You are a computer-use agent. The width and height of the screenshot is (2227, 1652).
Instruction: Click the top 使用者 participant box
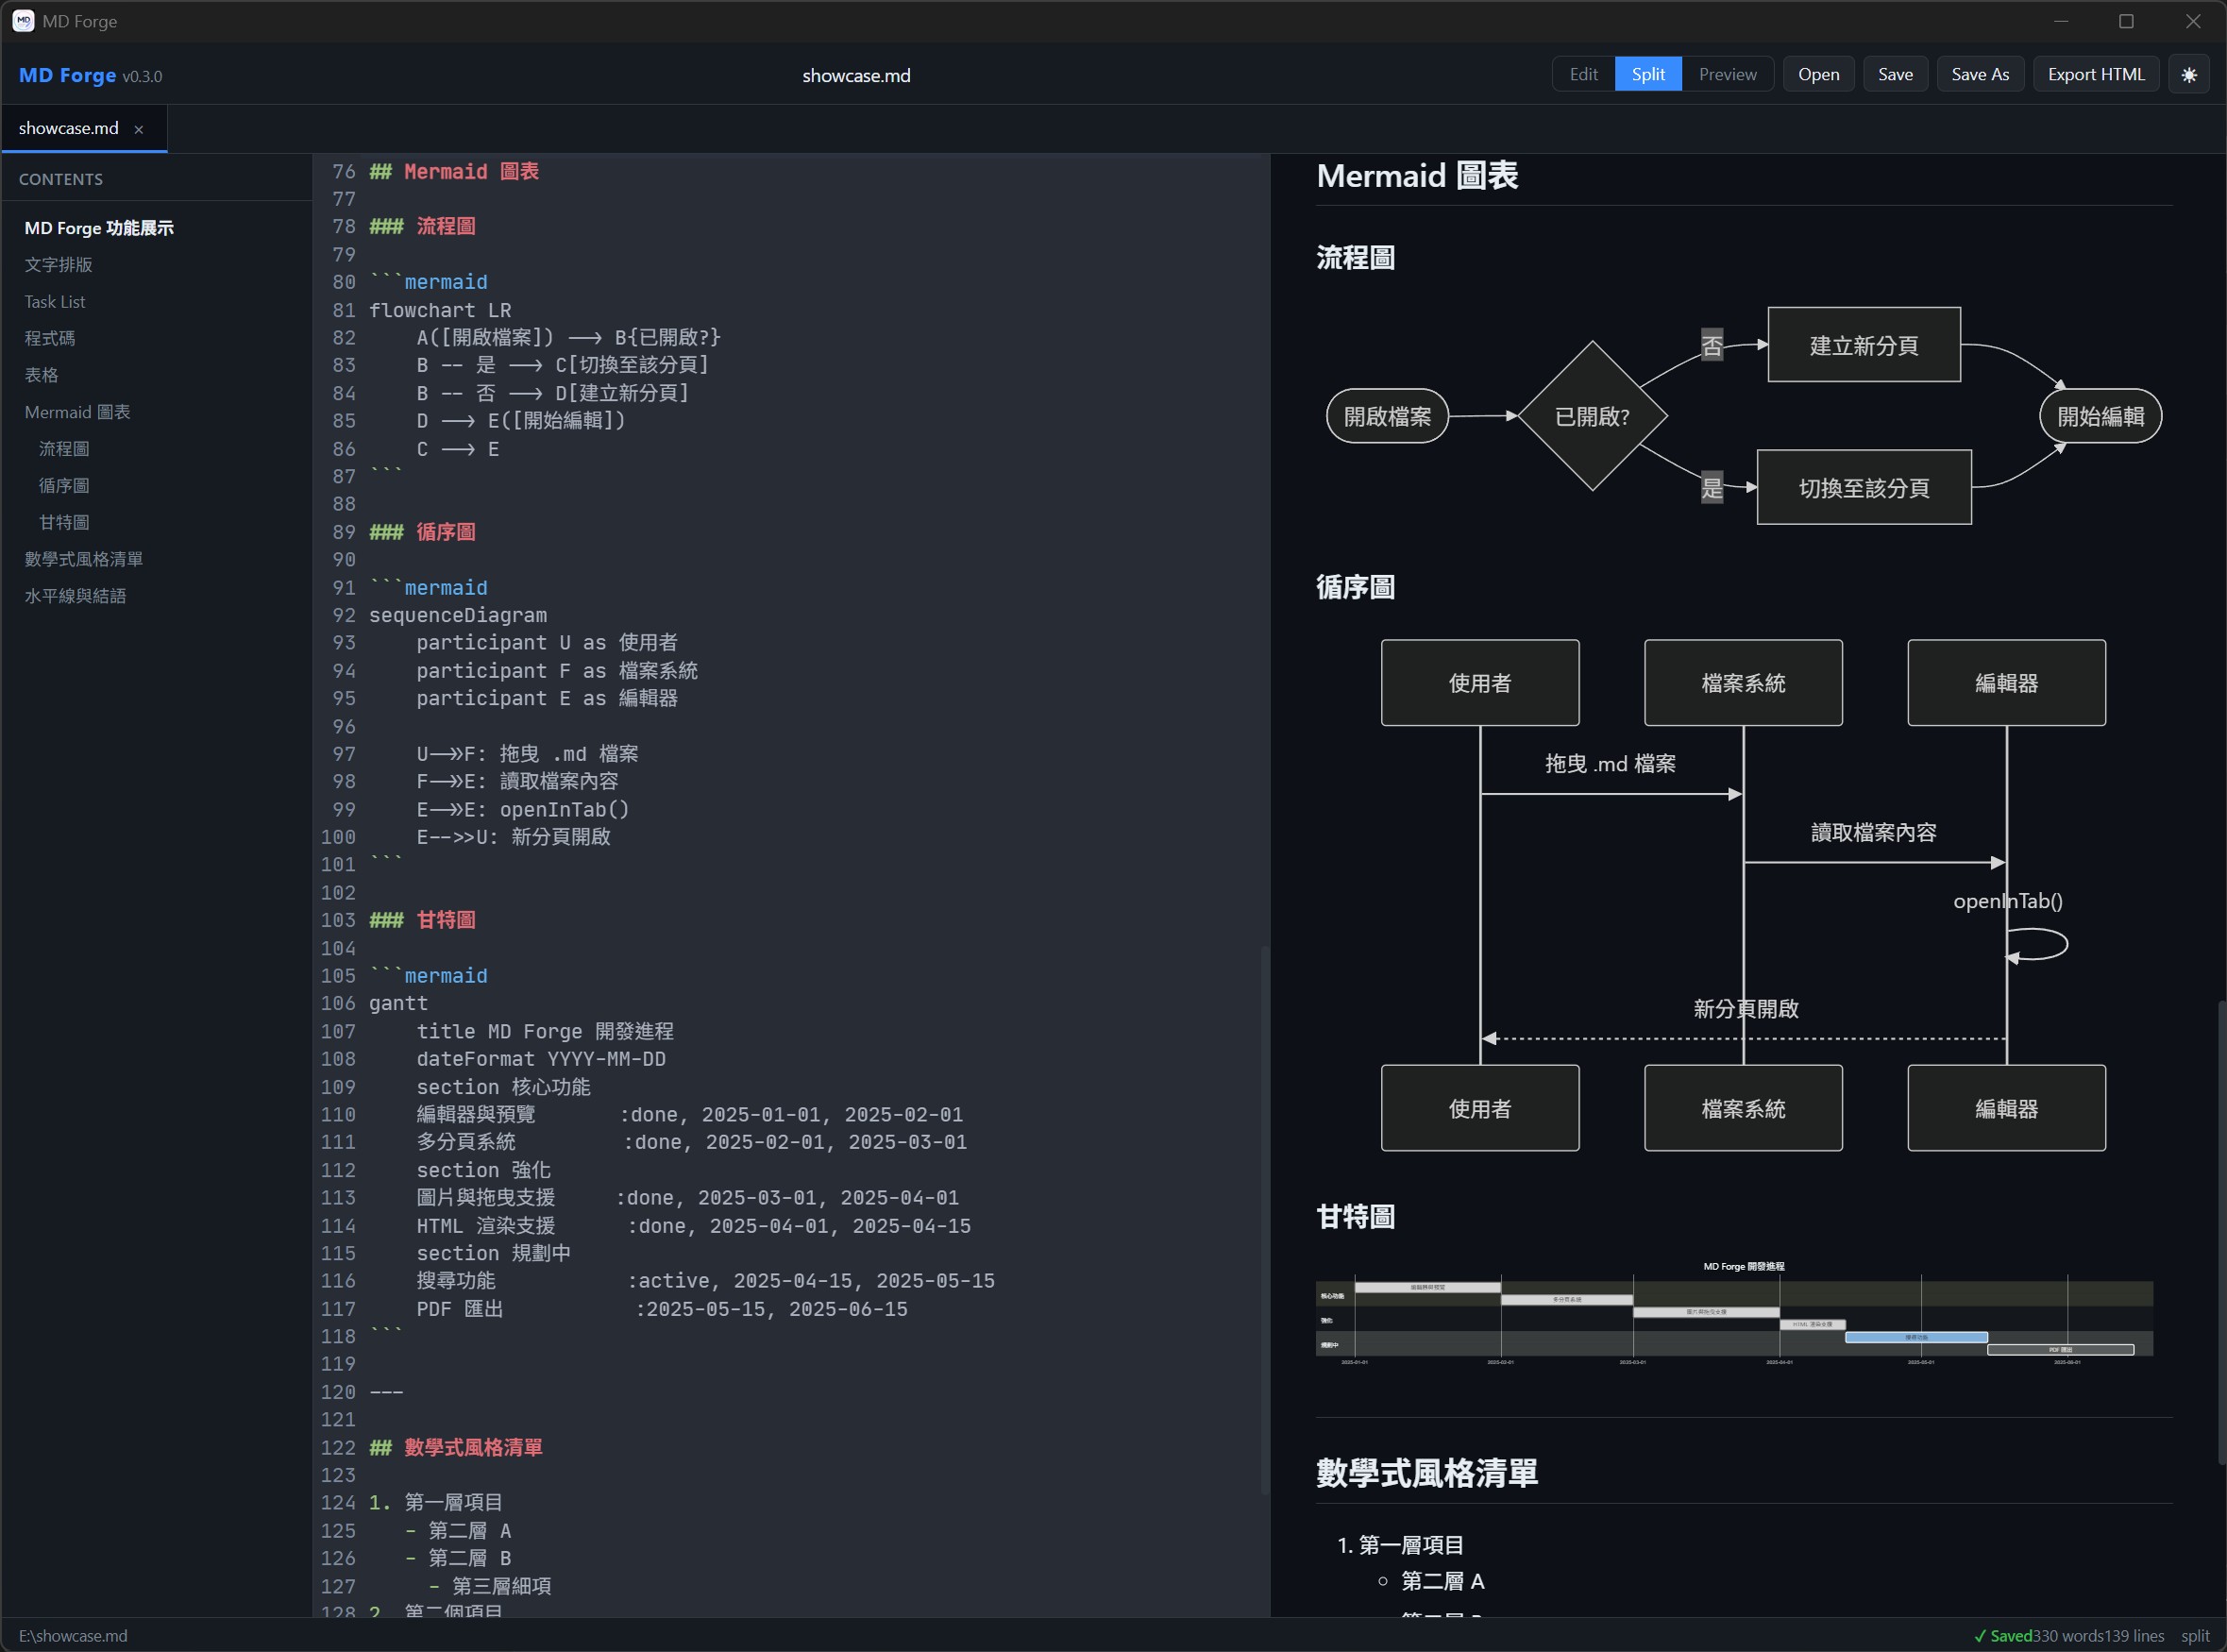(1480, 683)
